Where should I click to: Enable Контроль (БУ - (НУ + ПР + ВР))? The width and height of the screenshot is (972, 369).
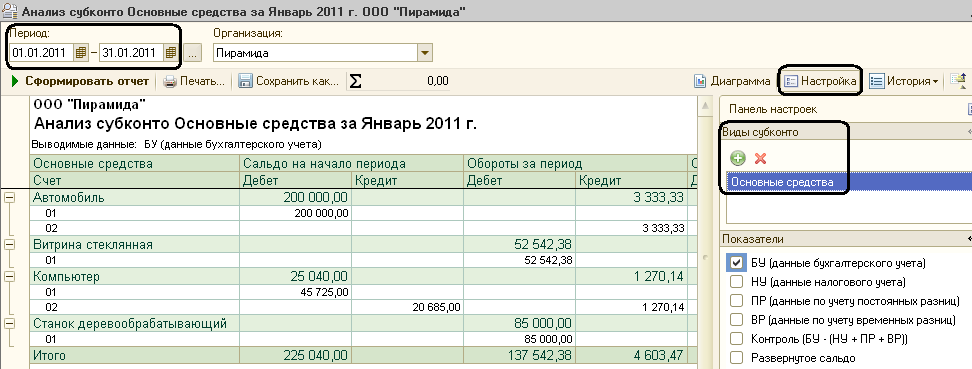coord(736,339)
